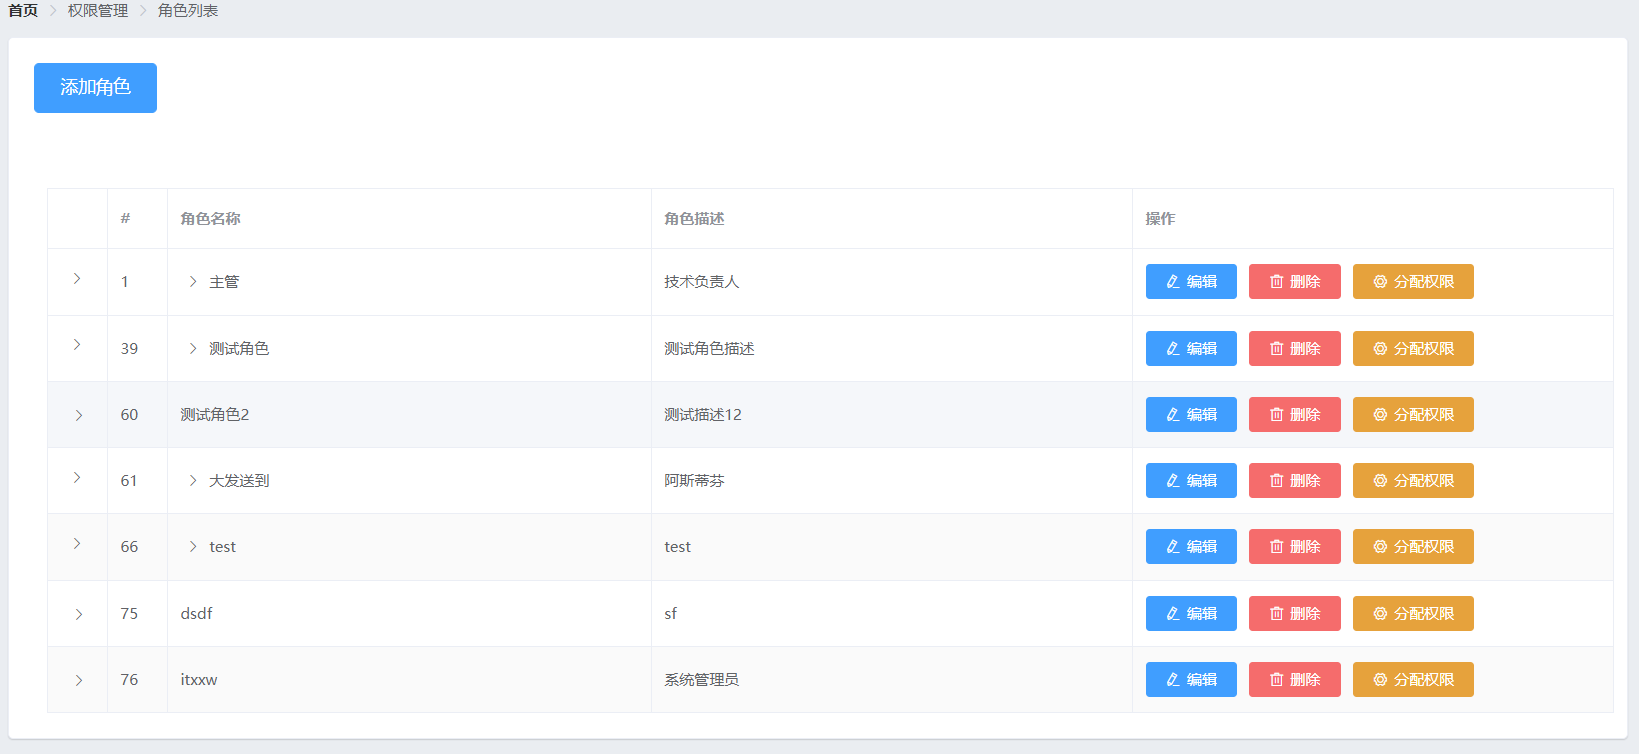1639x754 pixels.
Task: Select 角色列表 breadcrumb item
Action: pos(188,11)
